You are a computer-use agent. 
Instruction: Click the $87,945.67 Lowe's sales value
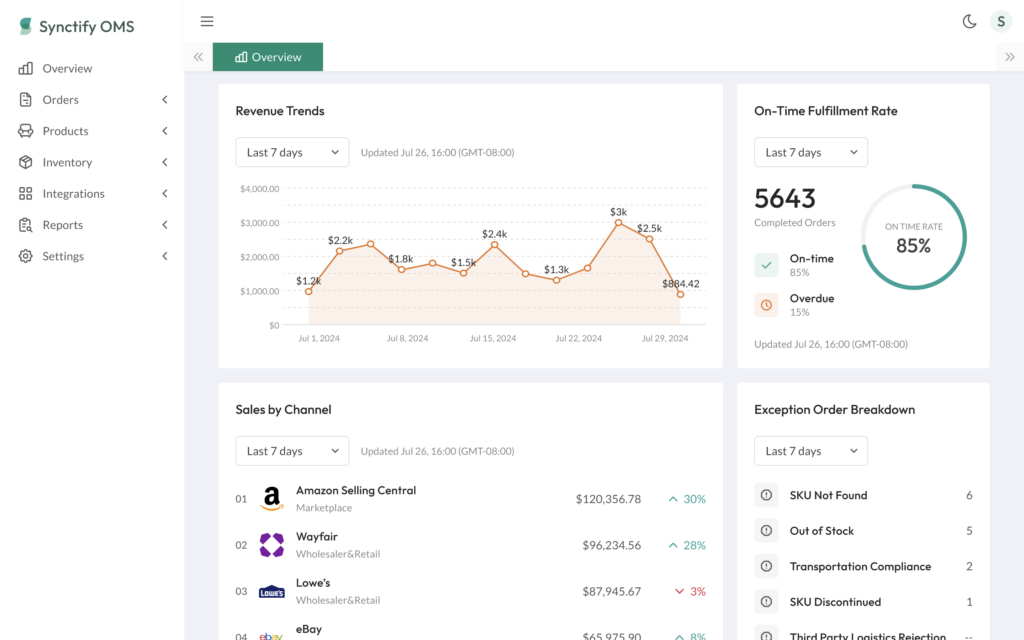611,591
